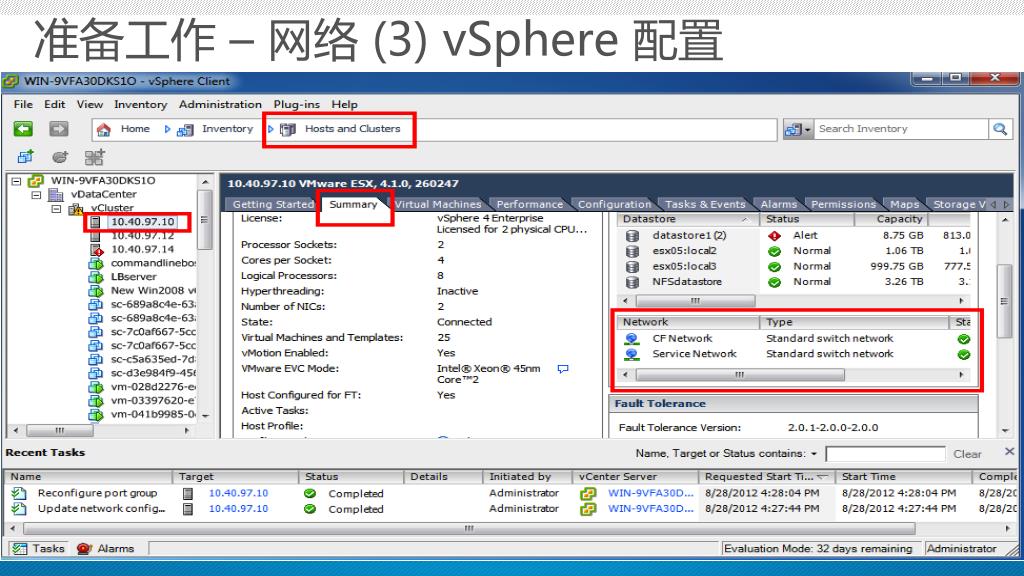Click the Alarms bell icon in status bar
The width and height of the screenshot is (1024, 576).
coord(84,549)
